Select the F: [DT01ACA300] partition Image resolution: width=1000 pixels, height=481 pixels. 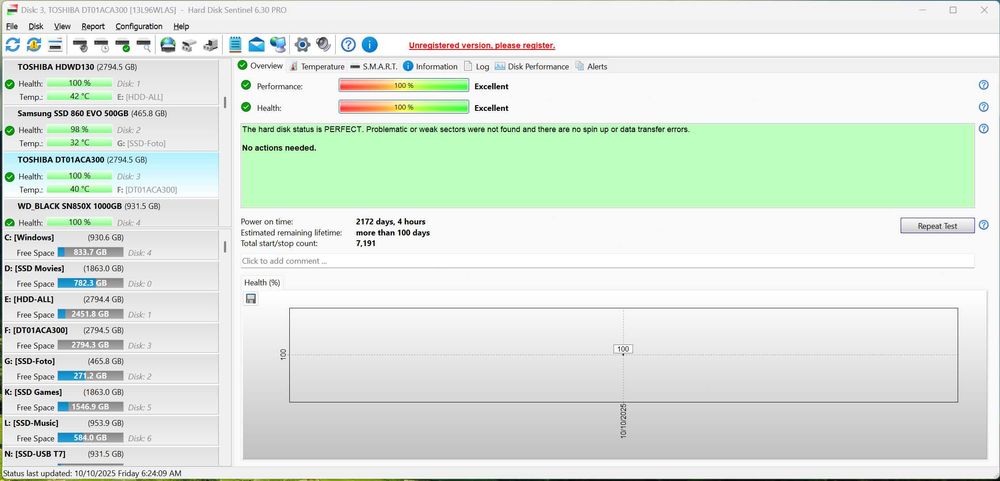(x=111, y=337)
